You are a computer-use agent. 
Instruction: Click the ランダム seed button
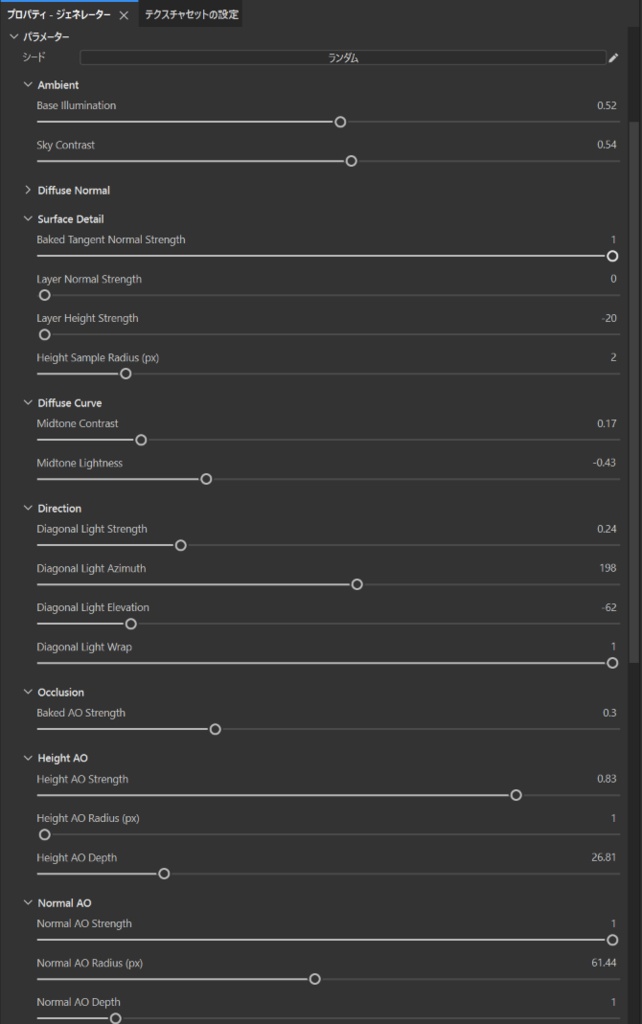click(343, 57)
